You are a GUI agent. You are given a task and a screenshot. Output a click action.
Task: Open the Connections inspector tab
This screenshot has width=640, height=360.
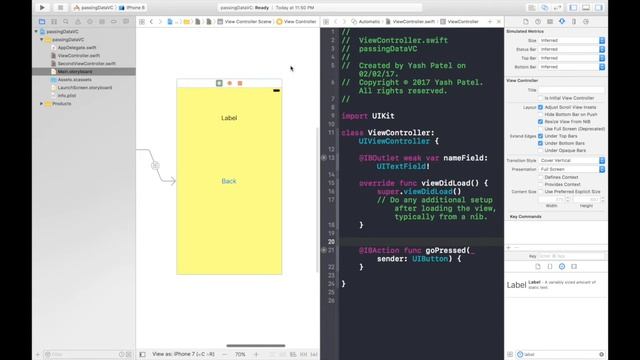click(x=586, y=22)
